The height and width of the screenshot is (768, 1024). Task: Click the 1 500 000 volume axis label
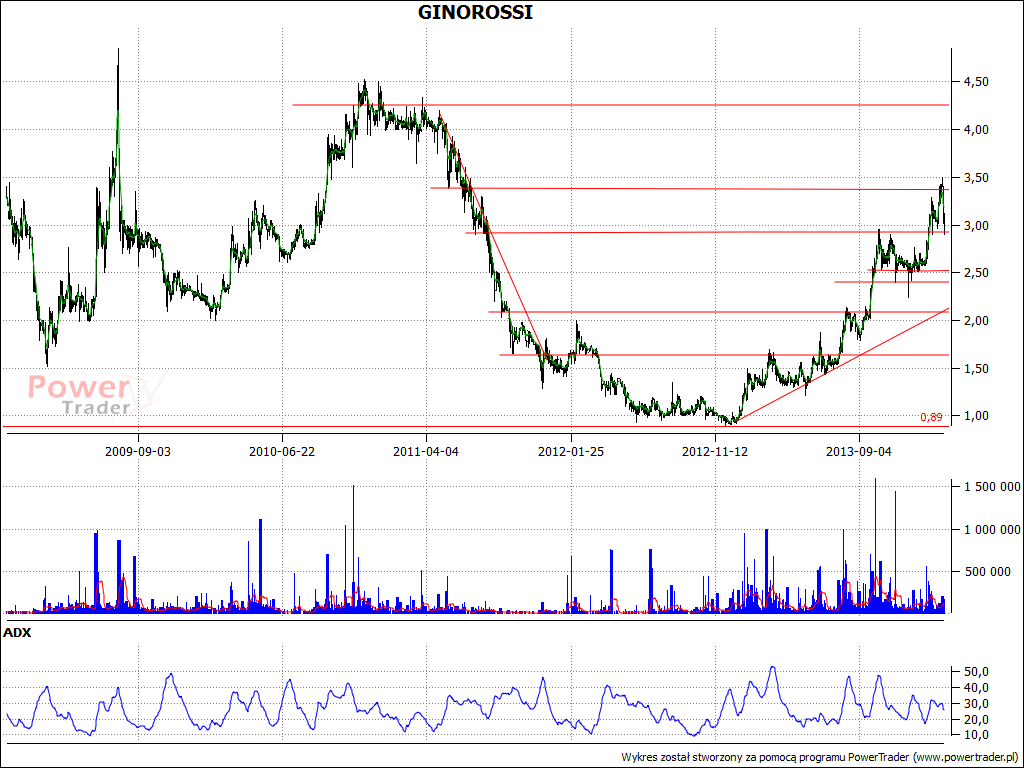993,487
